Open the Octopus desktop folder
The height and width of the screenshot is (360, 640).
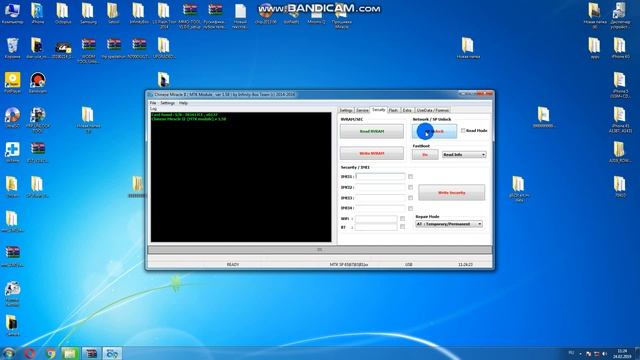coord(63,12)
